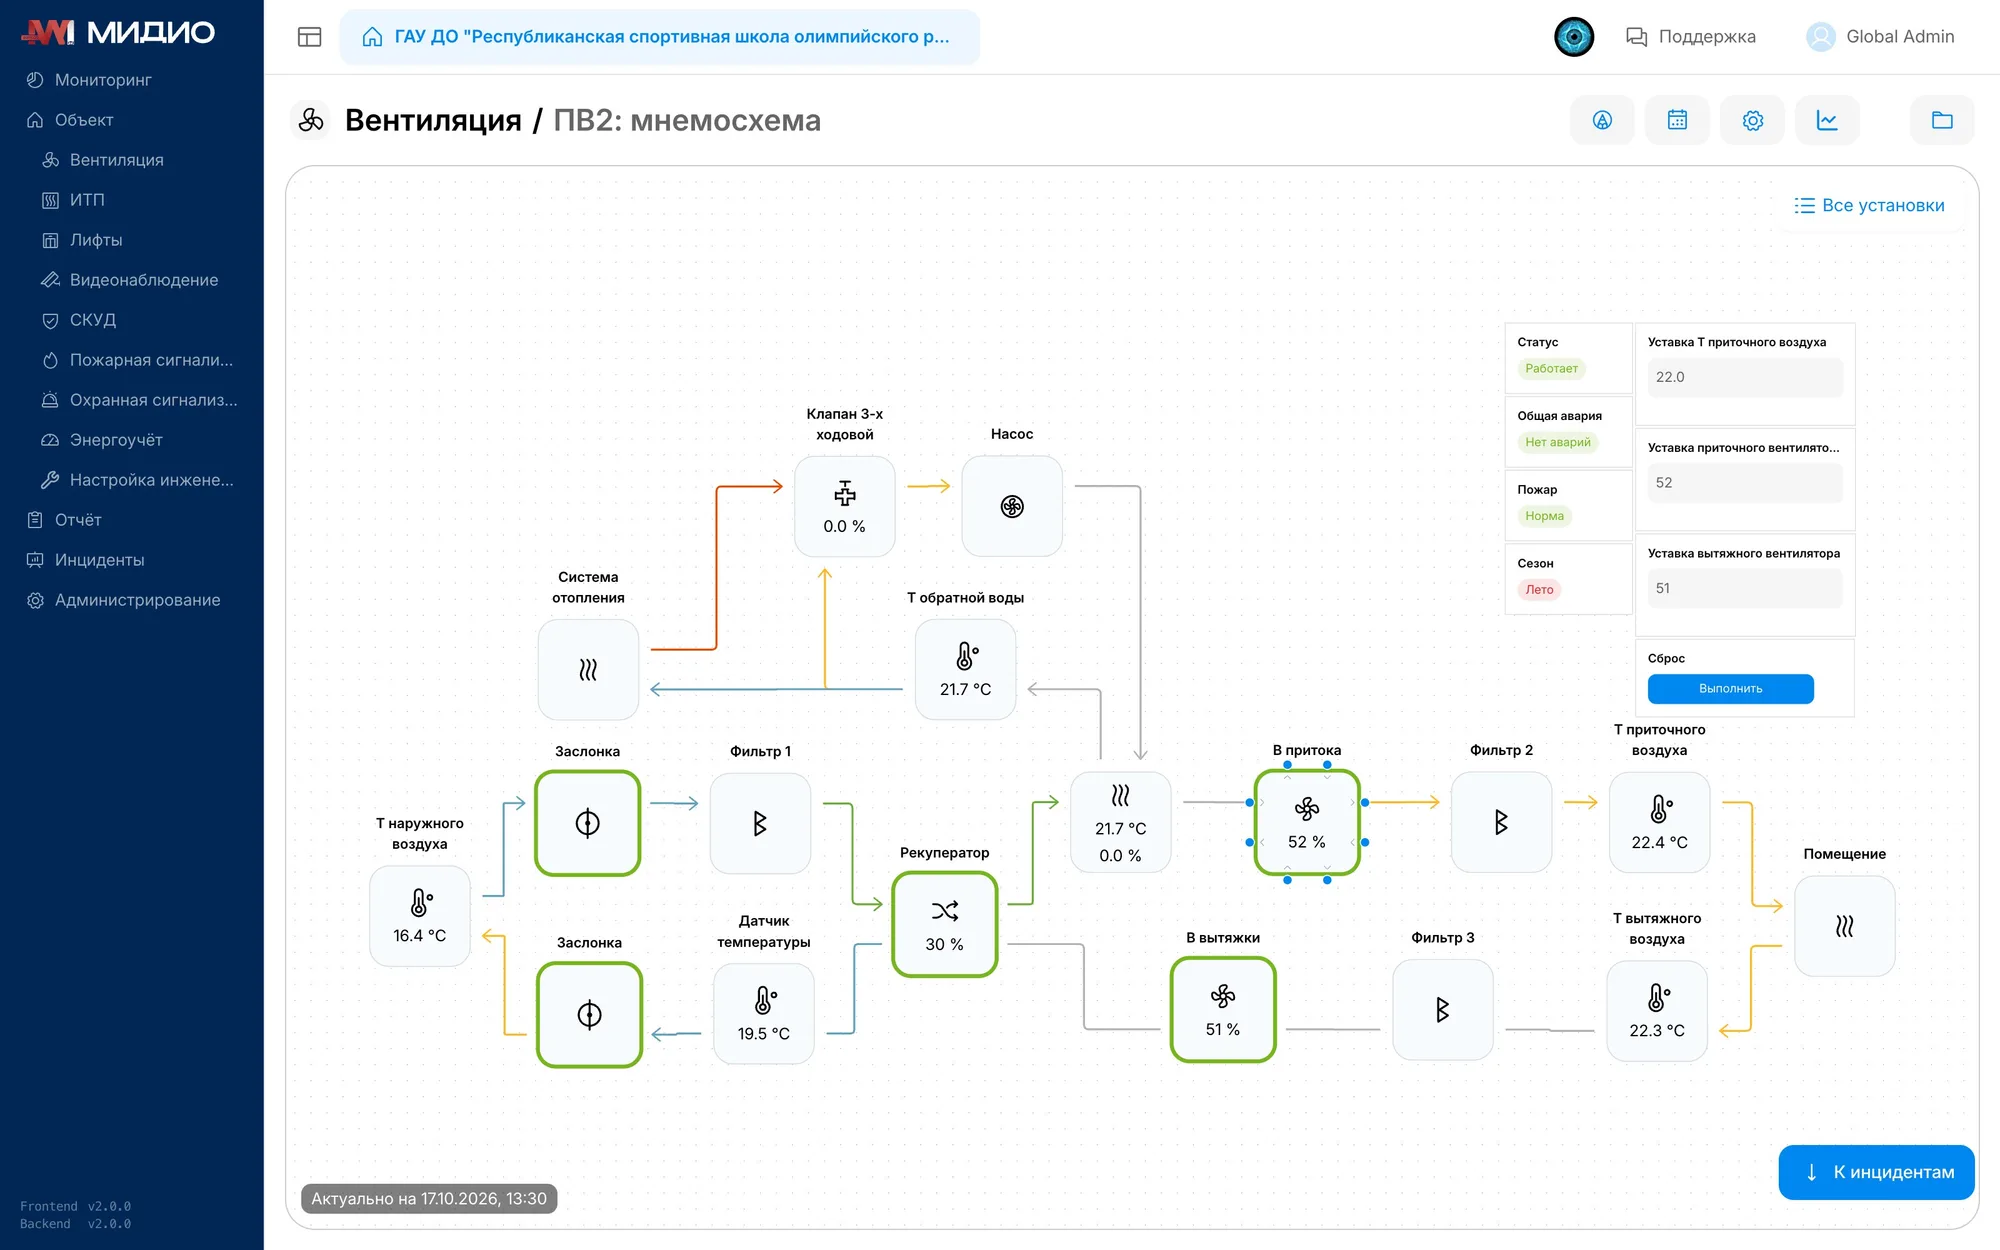The image size is (2000, 1250).
Task: Edit the exhaust fan setpoint field 51
Action: pos(1745,588)
